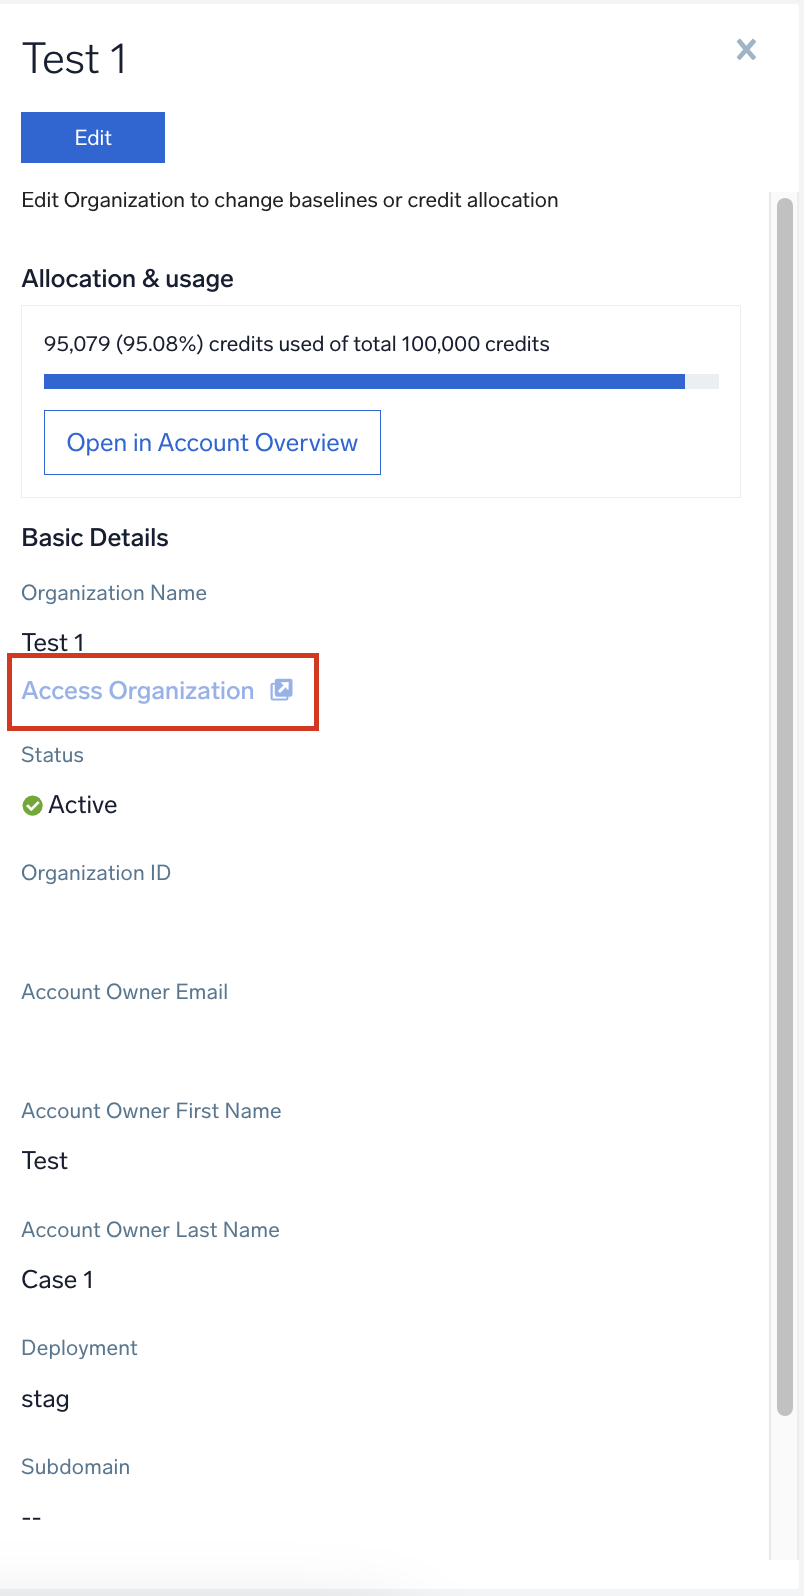The image size is (804, 1596).
Task: Click the Test 1 panel title
Action: 74,59
